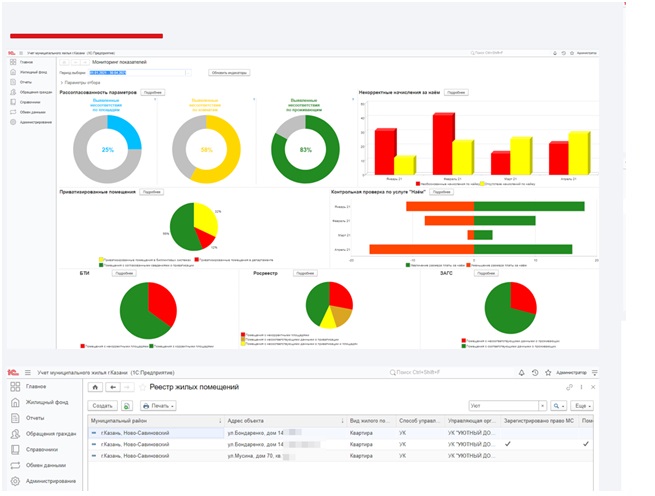The image size is (655, 496).
Task: Open the Еще dropdown menu
Action: [x=582, y=406]
